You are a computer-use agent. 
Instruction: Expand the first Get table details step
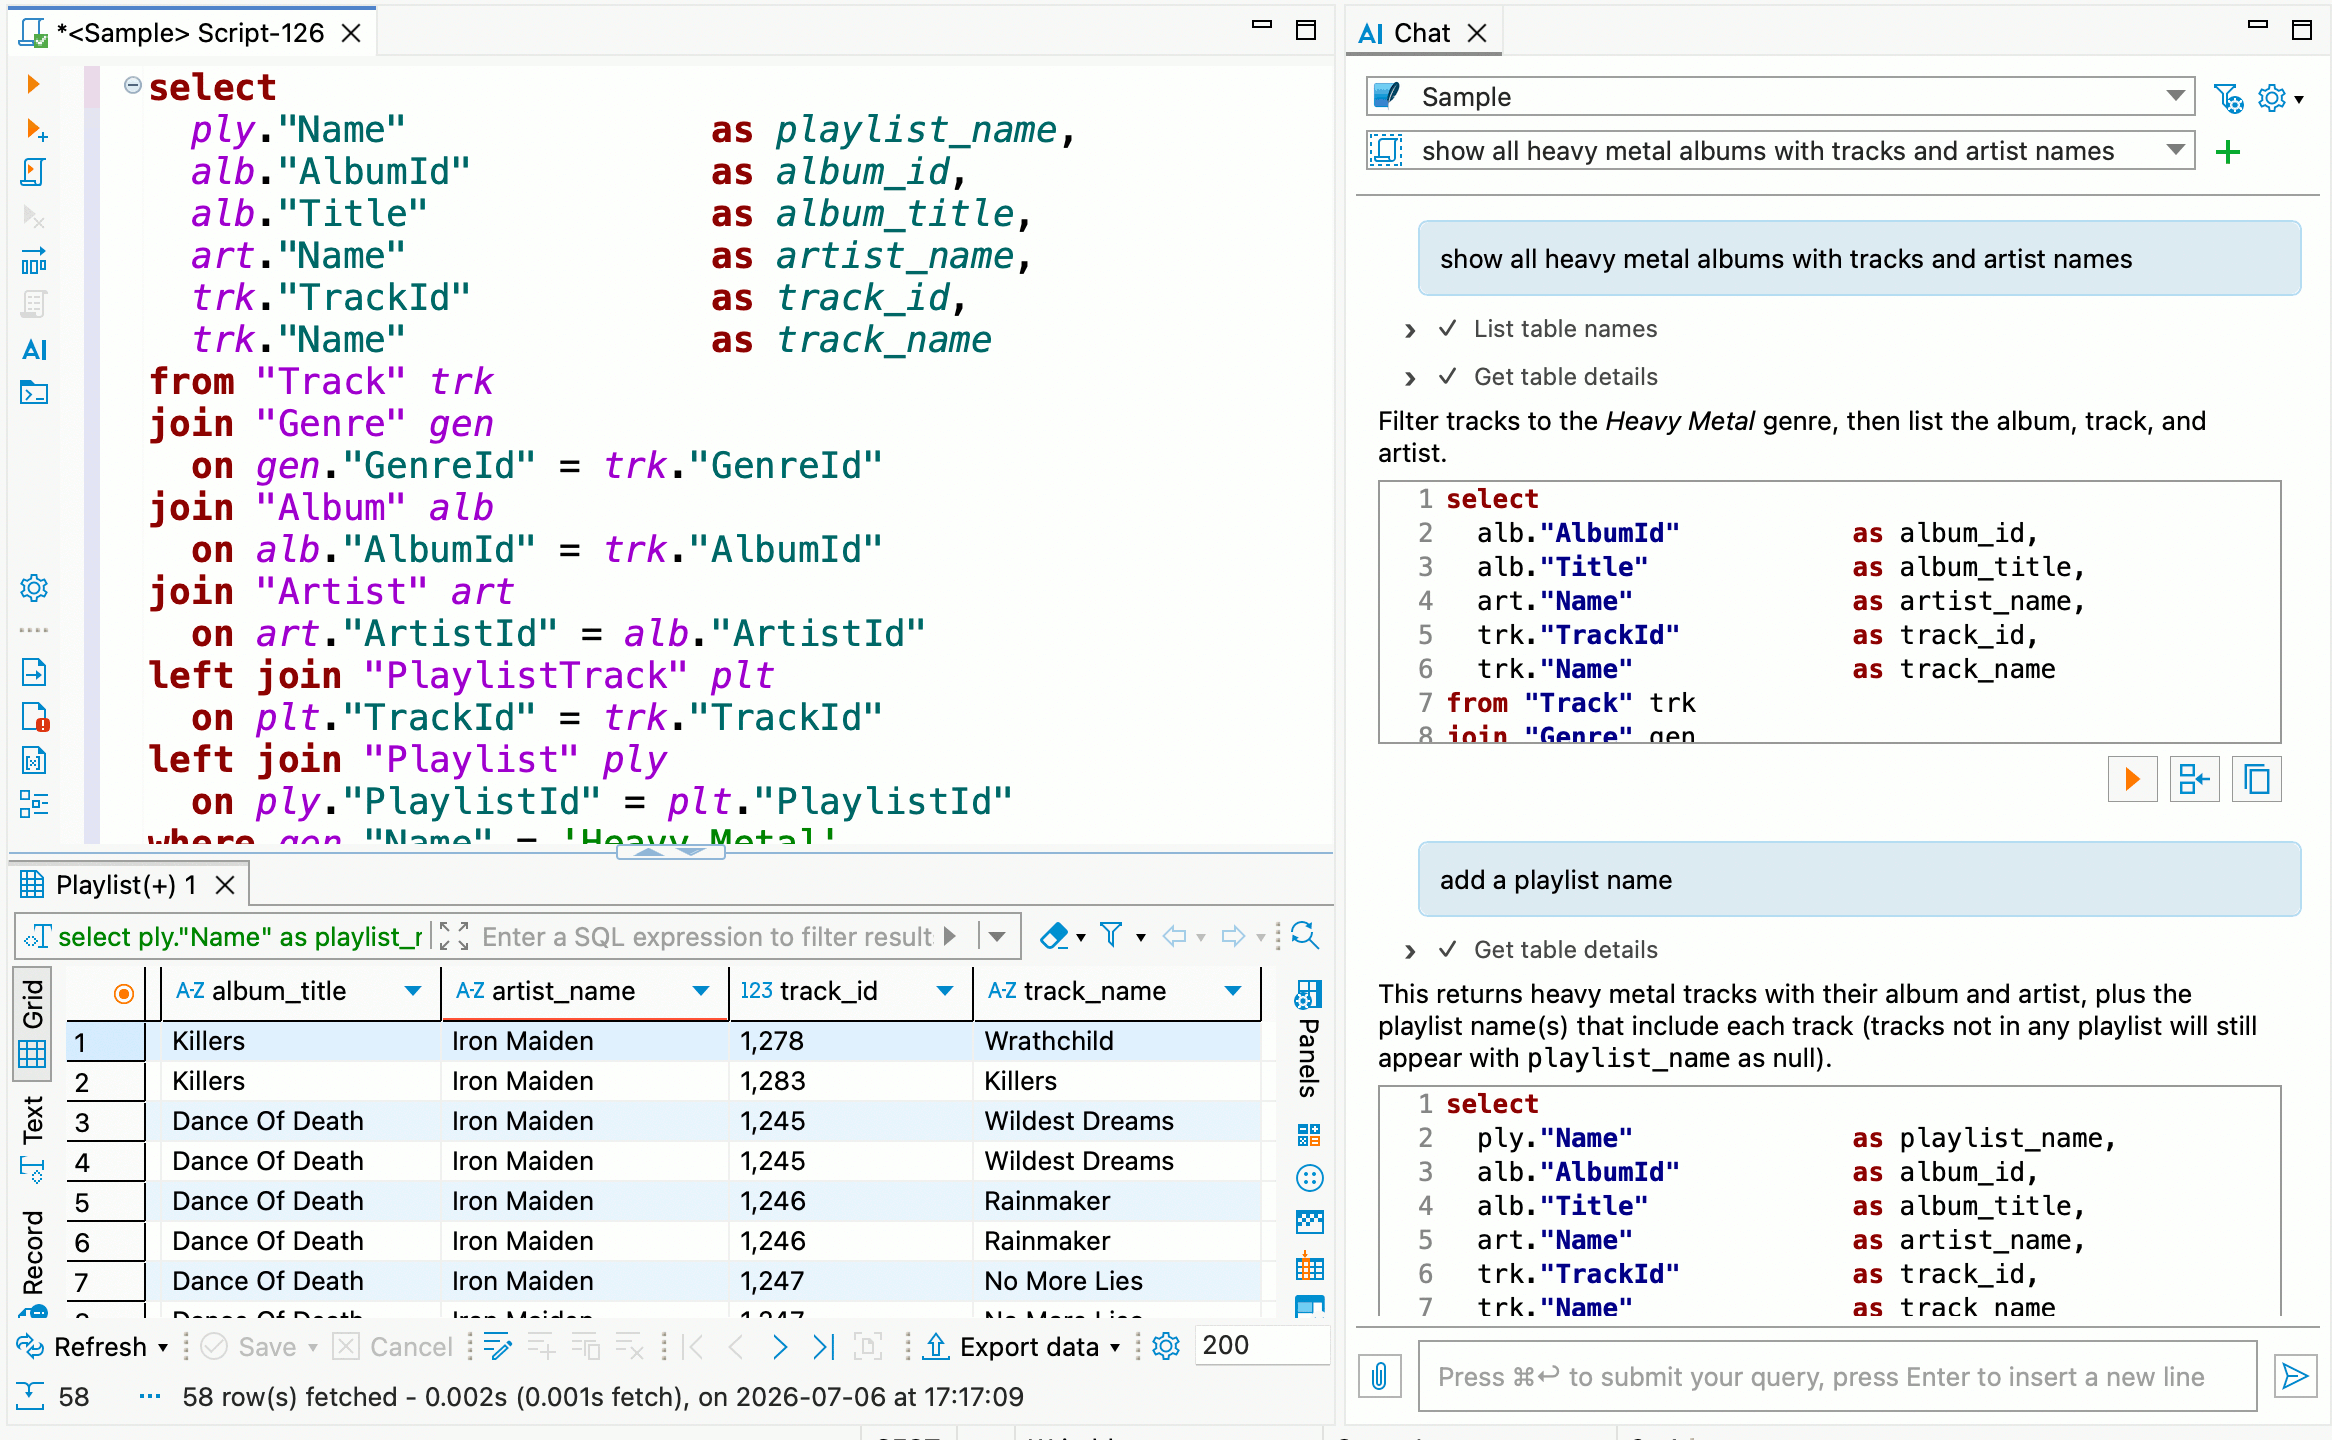coord(1410,378)
